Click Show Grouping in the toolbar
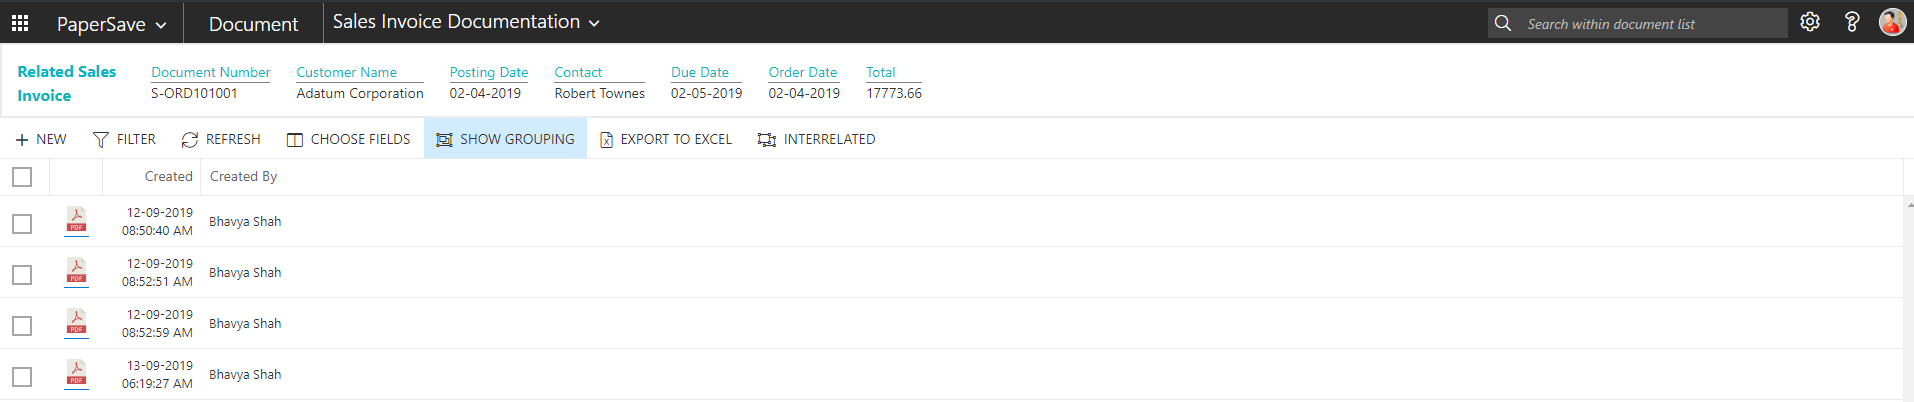The width and height of the screenshot is (1914, 402). pyautogui.click(x=505, y=139)
